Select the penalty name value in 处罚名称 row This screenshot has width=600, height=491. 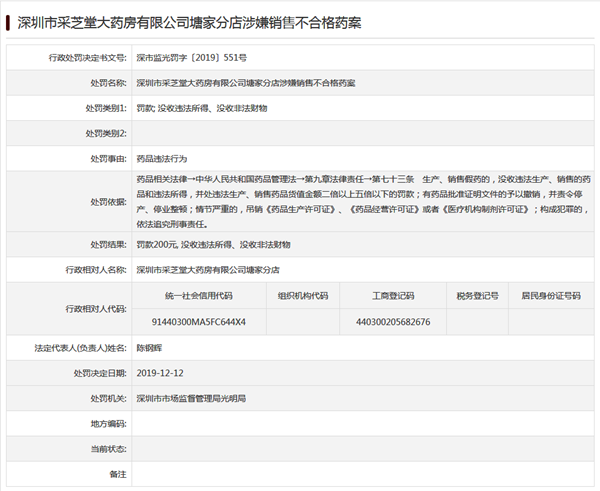click(x=246, y=83)
